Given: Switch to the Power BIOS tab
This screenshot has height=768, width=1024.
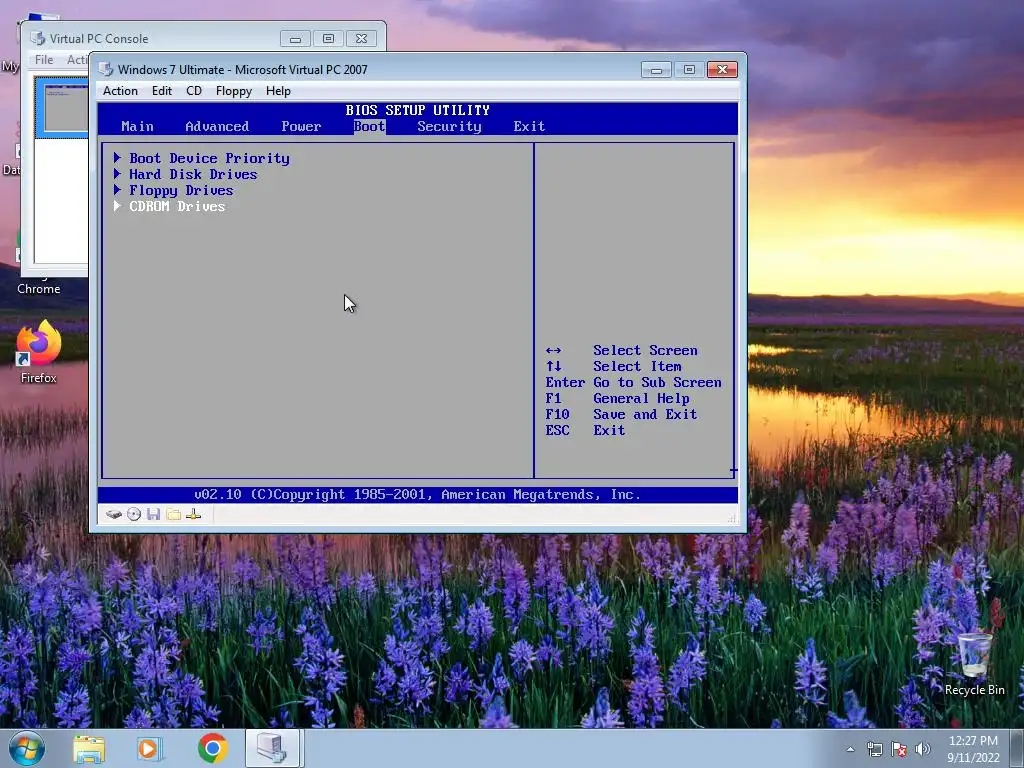Looking at the screenshot, I should [301, 127].
